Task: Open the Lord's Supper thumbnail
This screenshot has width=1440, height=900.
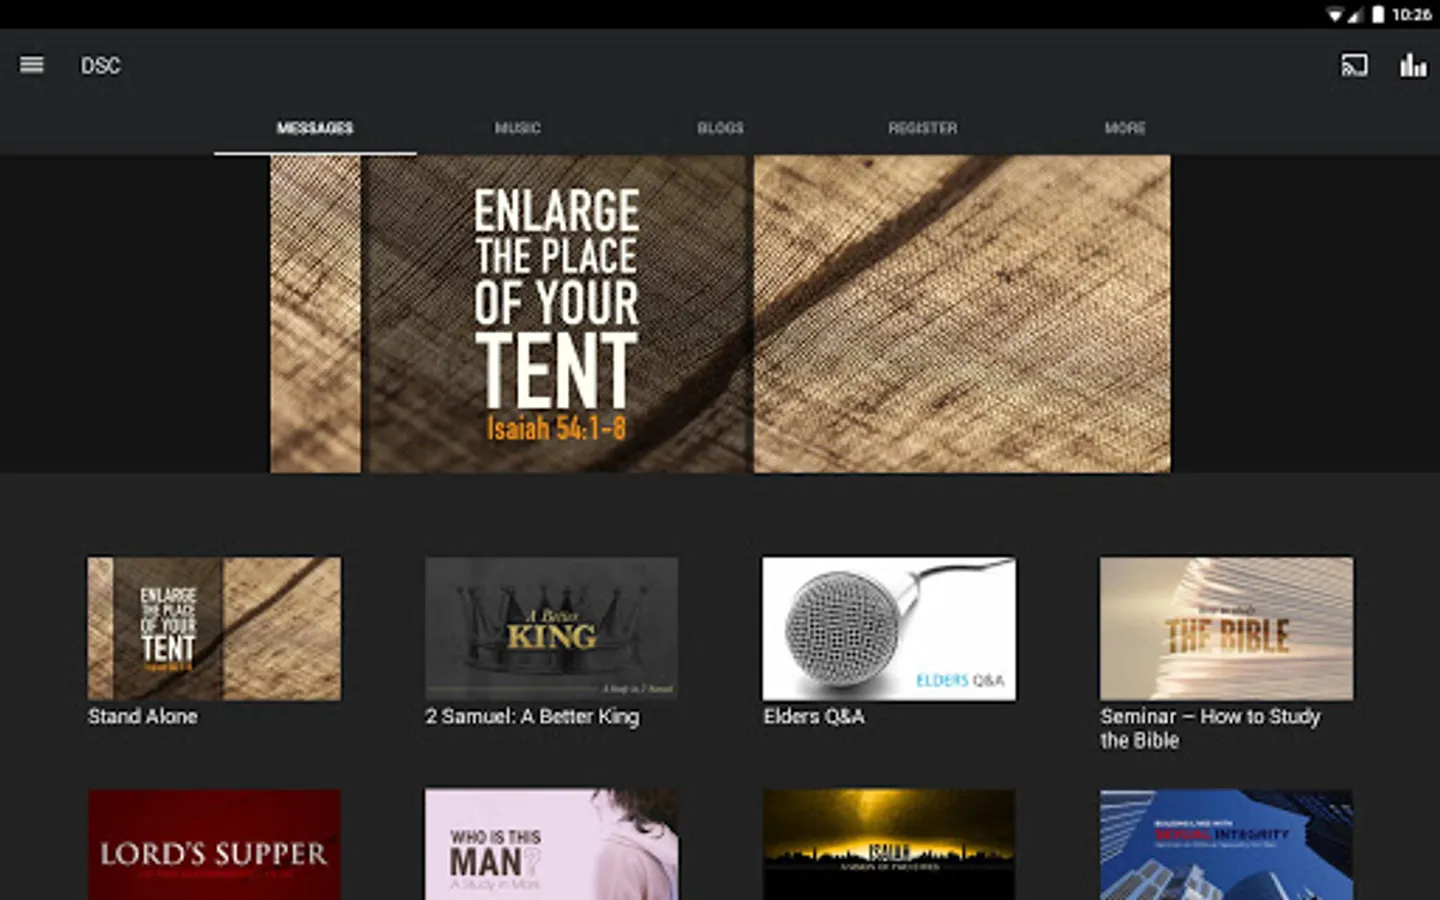Action: 214,845
